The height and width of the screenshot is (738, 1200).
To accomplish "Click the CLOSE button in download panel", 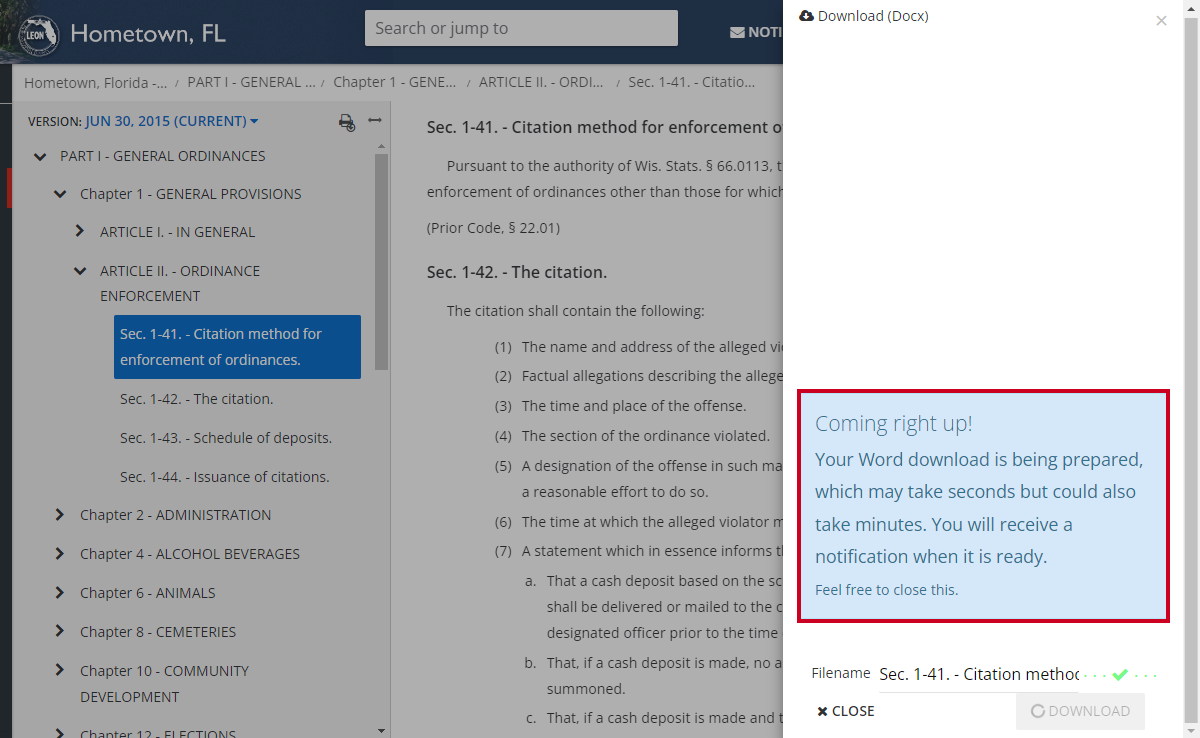I will [x=846, y=711].
